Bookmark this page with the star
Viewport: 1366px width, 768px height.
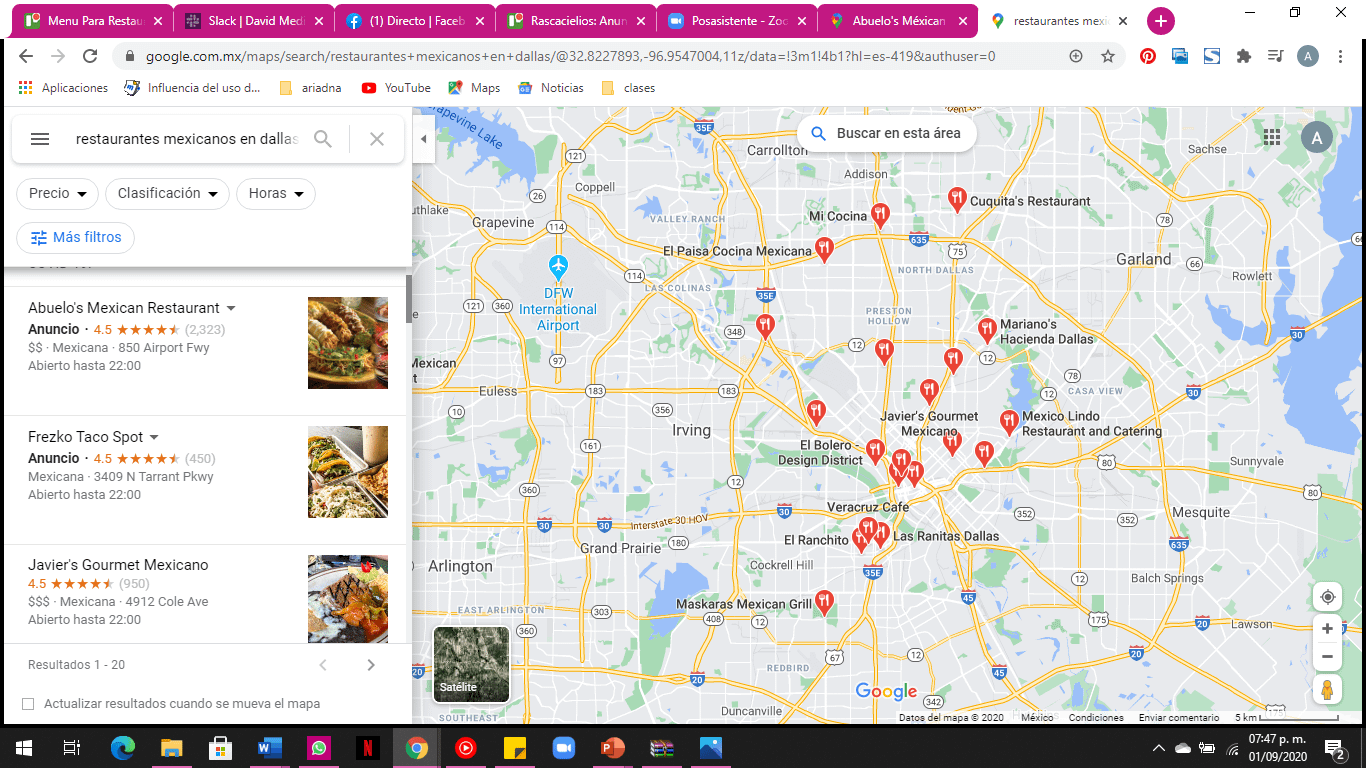(1108, 57)
